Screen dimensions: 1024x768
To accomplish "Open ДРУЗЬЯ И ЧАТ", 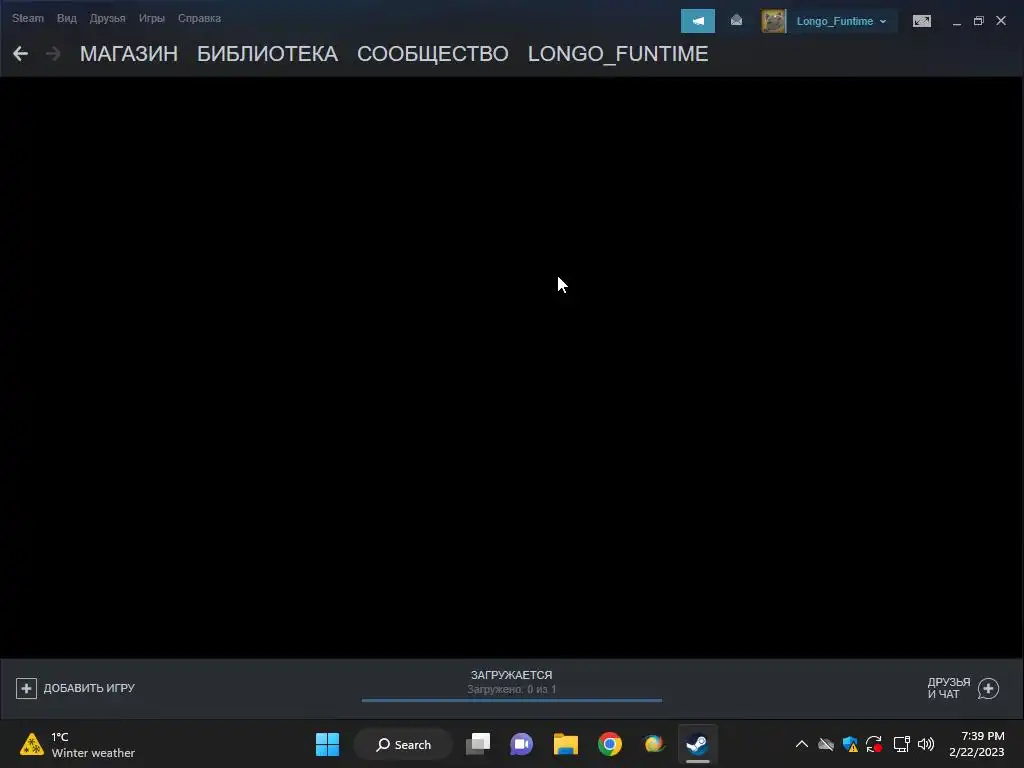I will [948, 688].
